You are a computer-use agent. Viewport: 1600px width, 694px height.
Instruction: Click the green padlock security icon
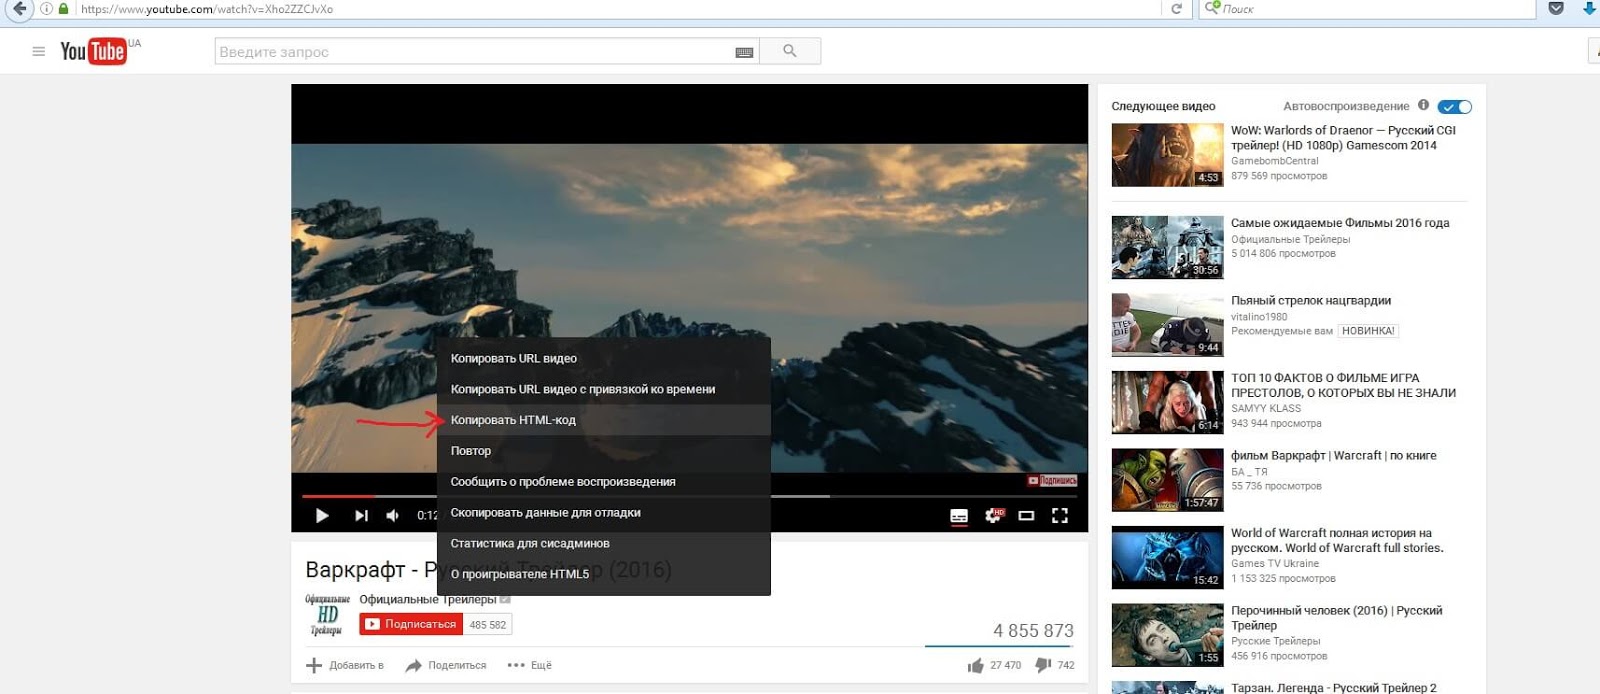64,9
